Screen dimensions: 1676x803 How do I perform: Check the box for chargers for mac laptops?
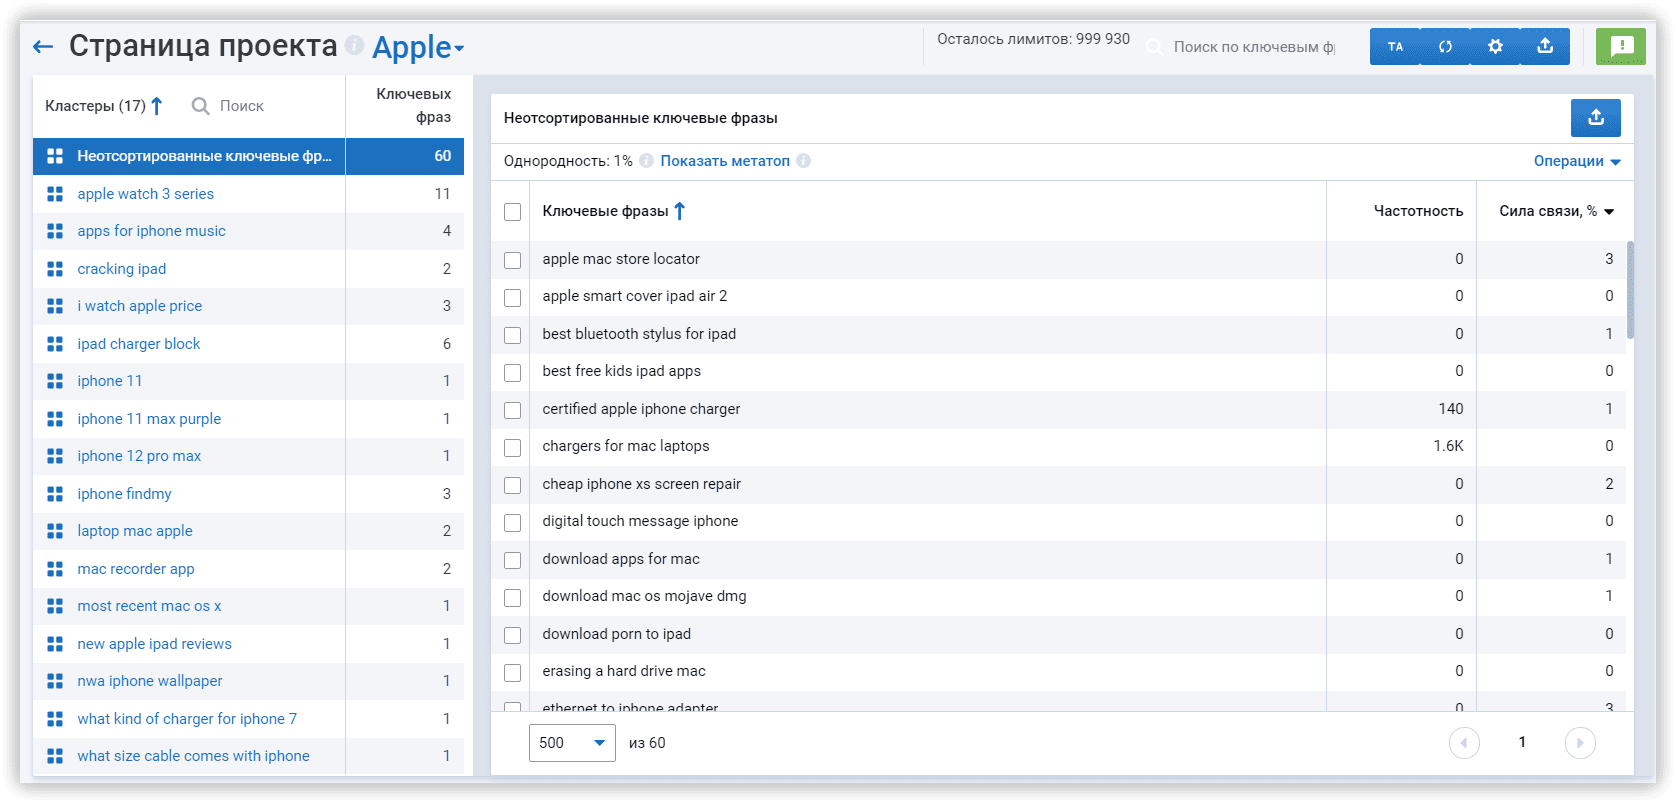513,447
